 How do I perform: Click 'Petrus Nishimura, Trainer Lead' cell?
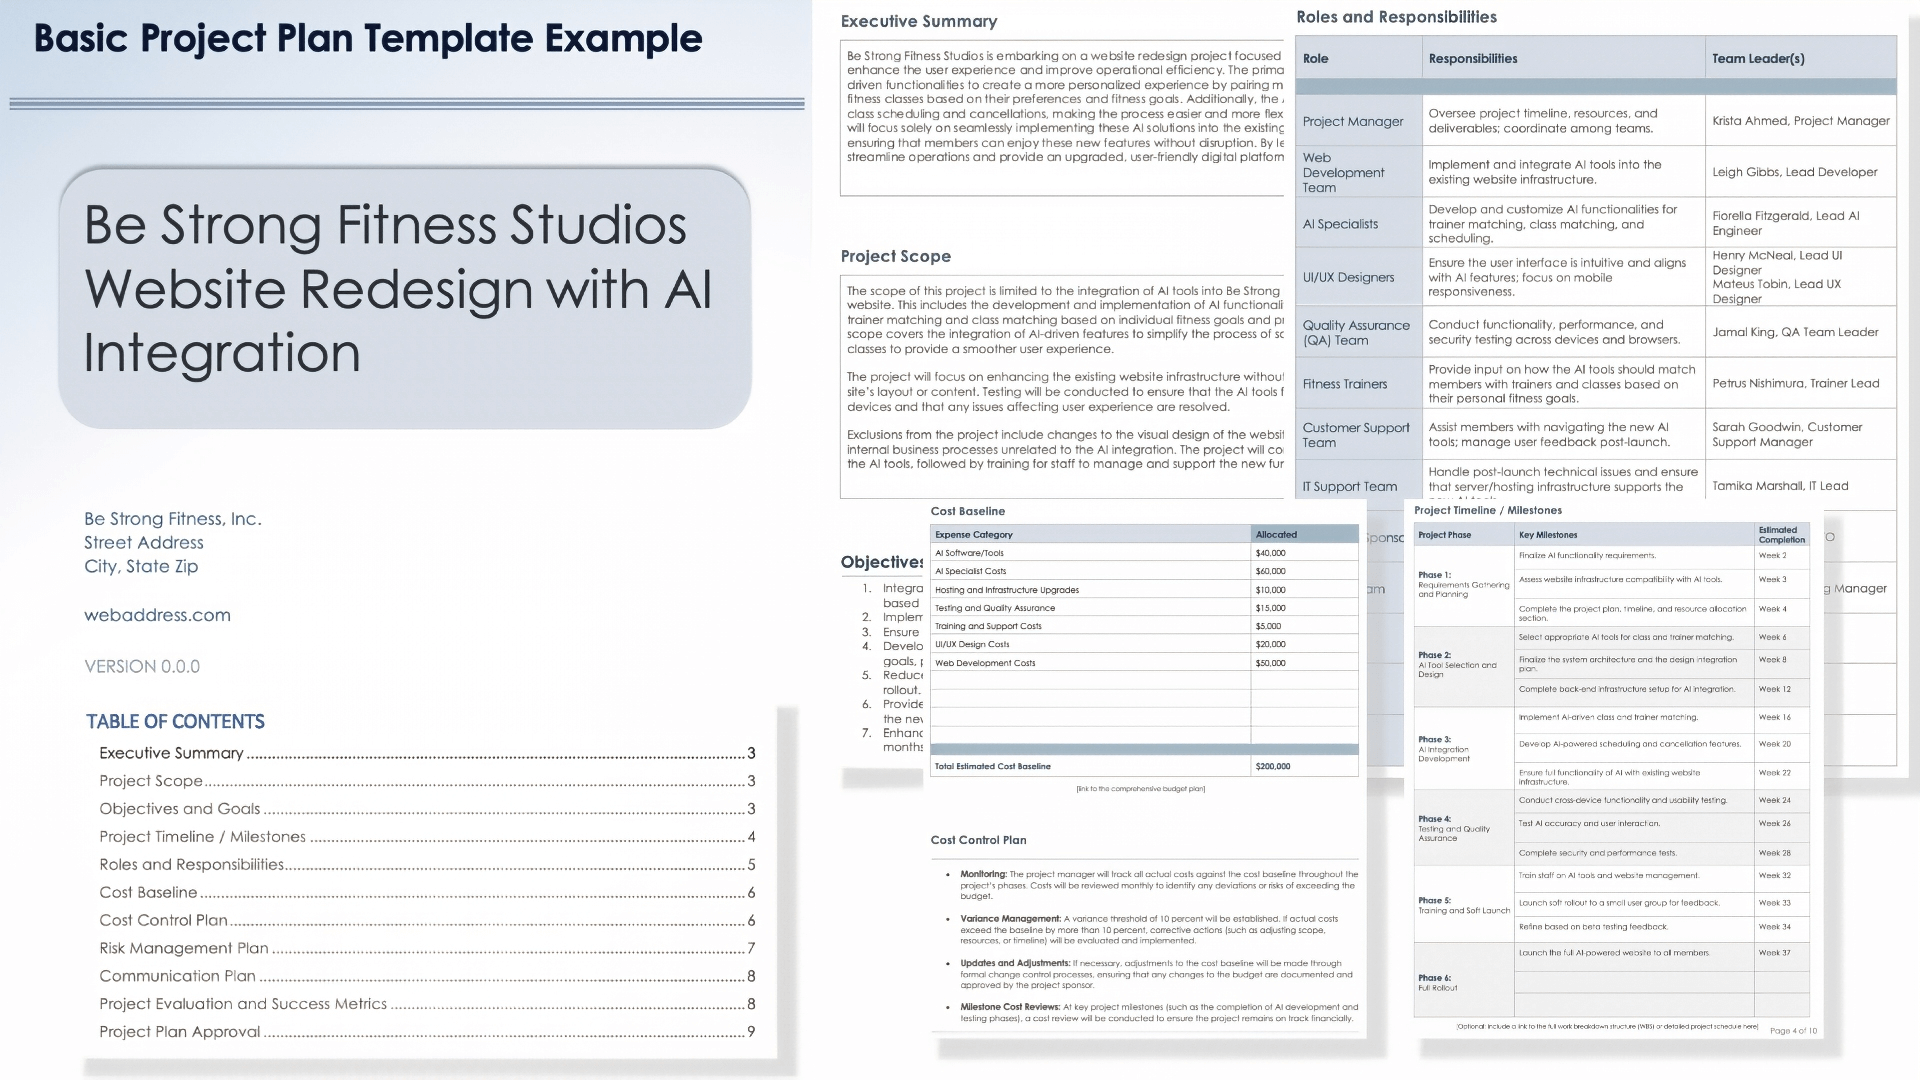click(1800, 384)
